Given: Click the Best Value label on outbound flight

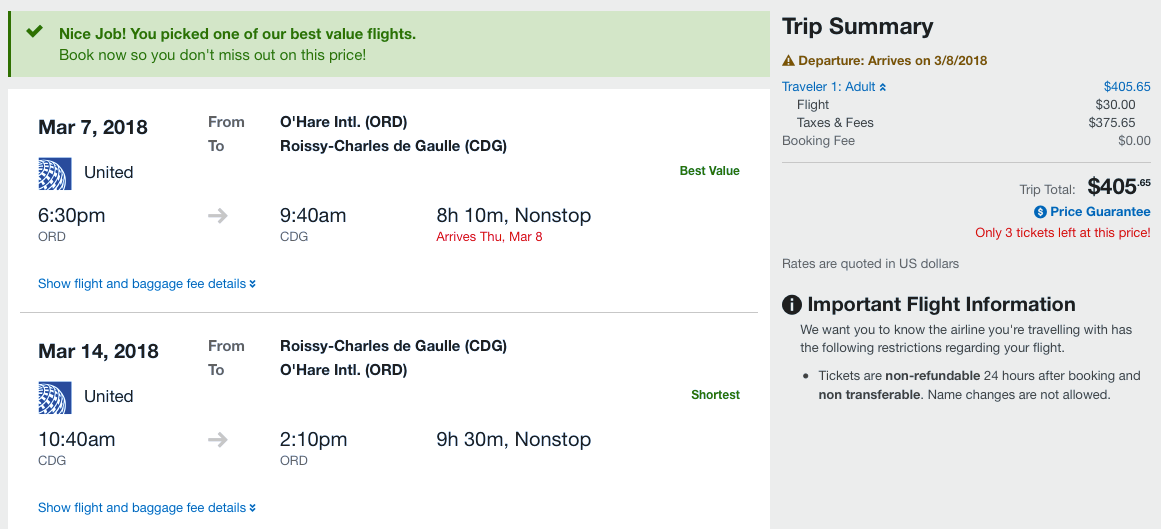Looking at the screenshot, I should click(709, 171).
